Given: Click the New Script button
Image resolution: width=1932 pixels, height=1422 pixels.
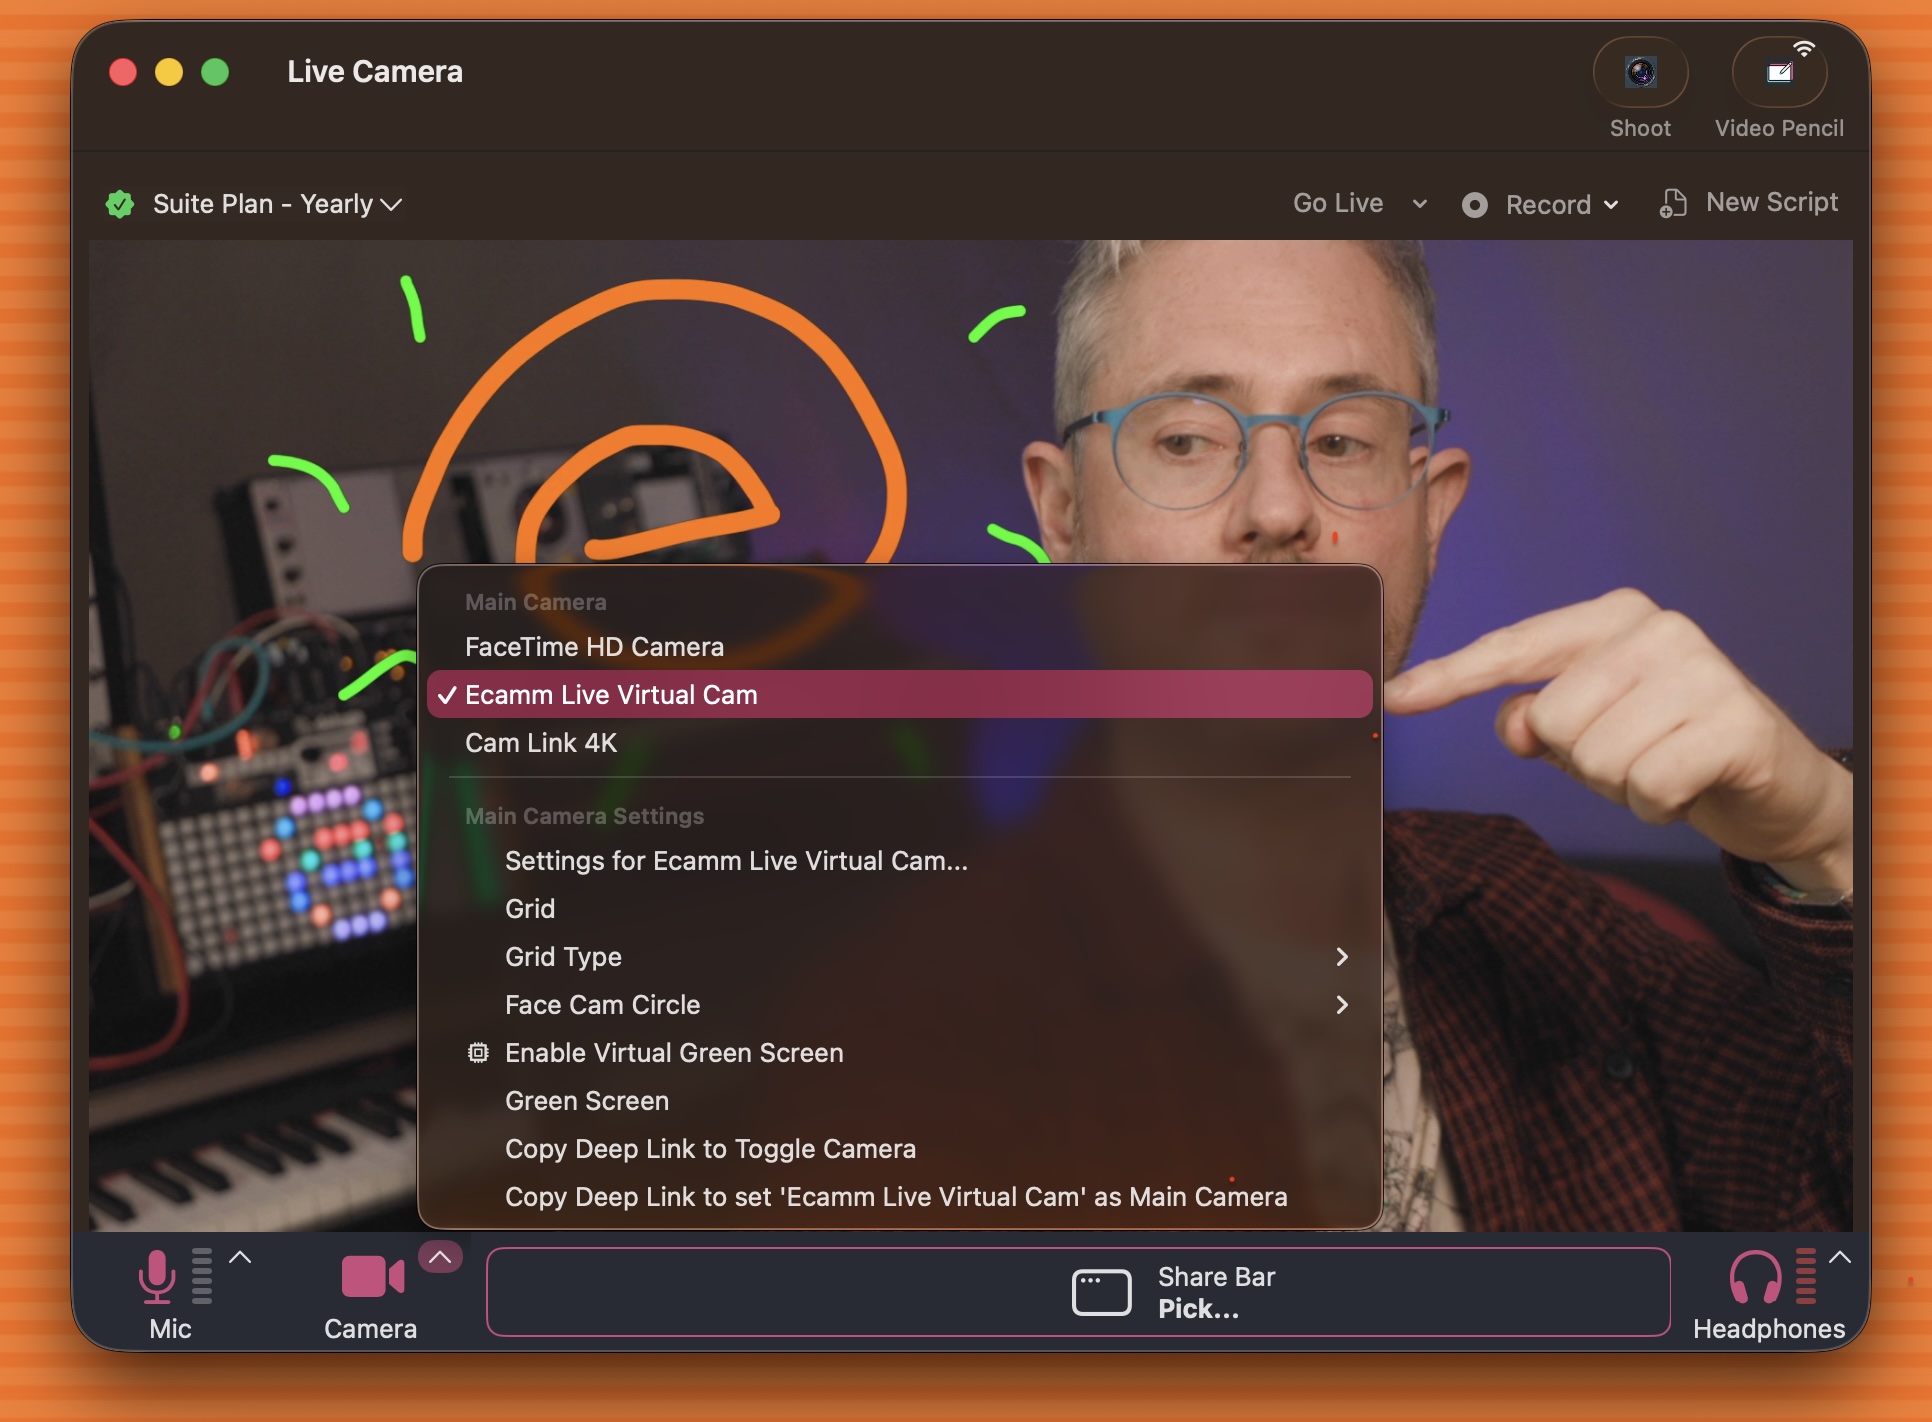Looking at the screenshot, I should [1748, 203].
